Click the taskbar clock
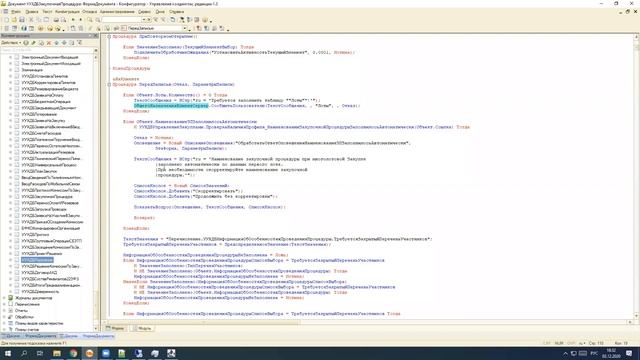The width and height of the screenshot is (640, 360). pyautogui.click(x=611, y=353)
